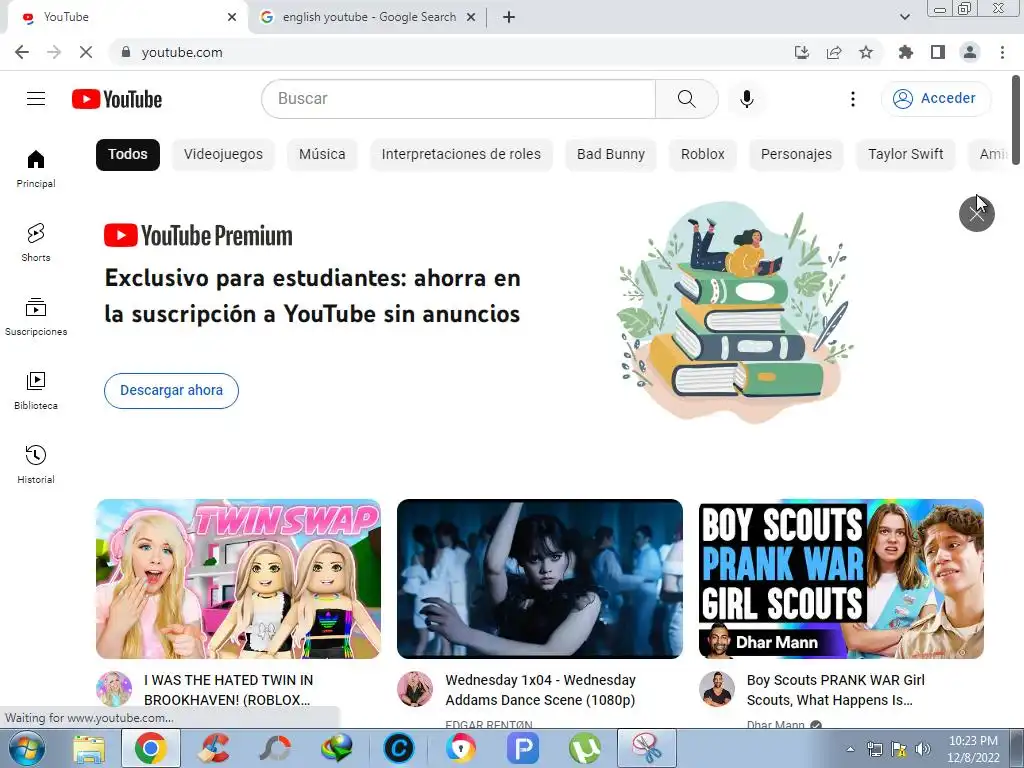Toggle Chrome side panel icon

[x=938, y=52]
